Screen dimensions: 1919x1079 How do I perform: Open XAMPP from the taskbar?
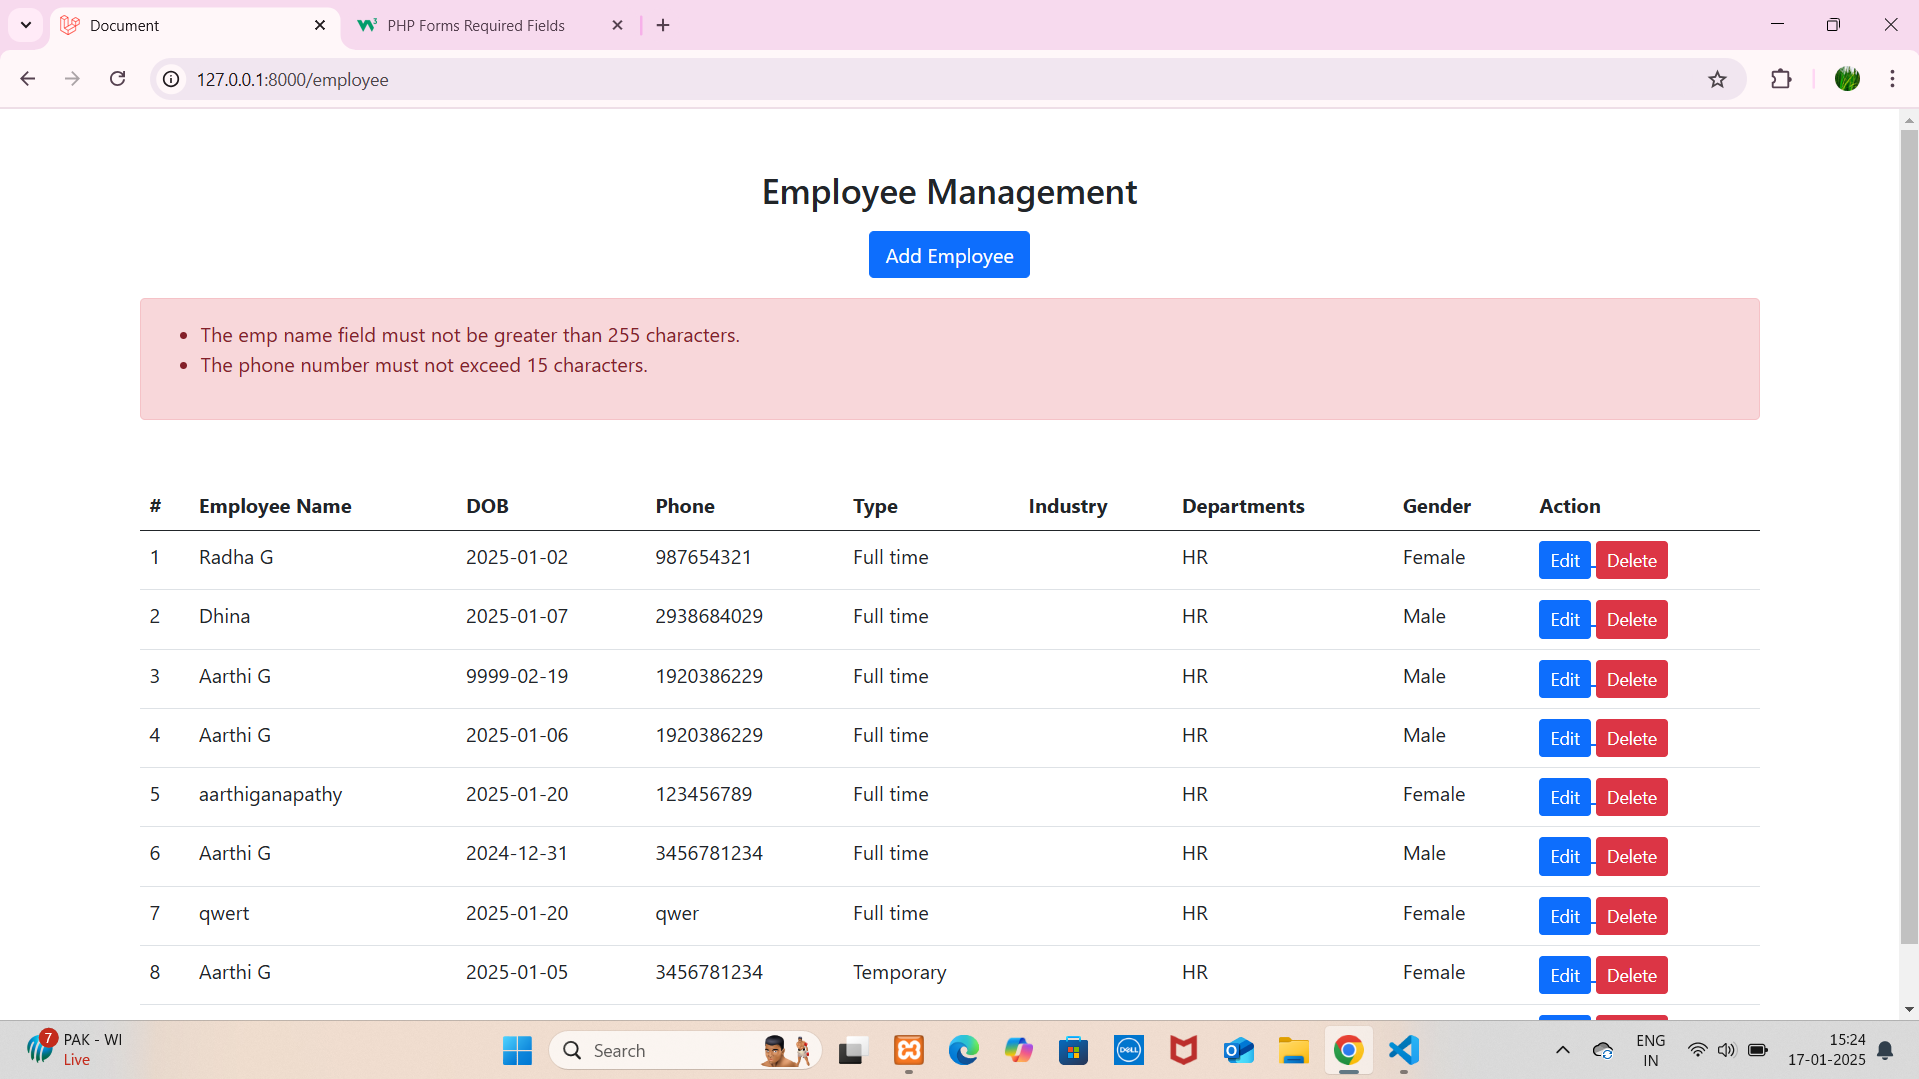(909, 1050)
